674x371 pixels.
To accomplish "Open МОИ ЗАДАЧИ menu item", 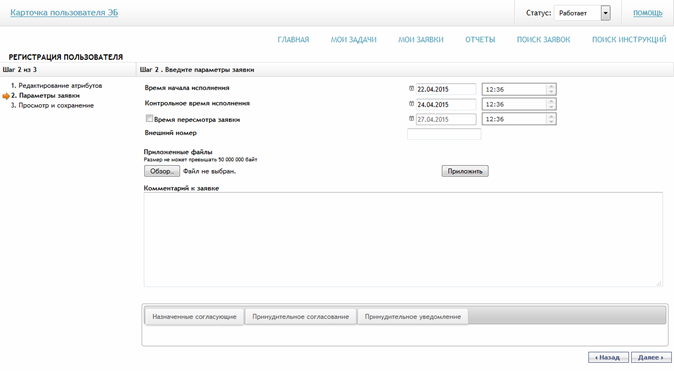I will pyautogui.click(x=353, y=40).
